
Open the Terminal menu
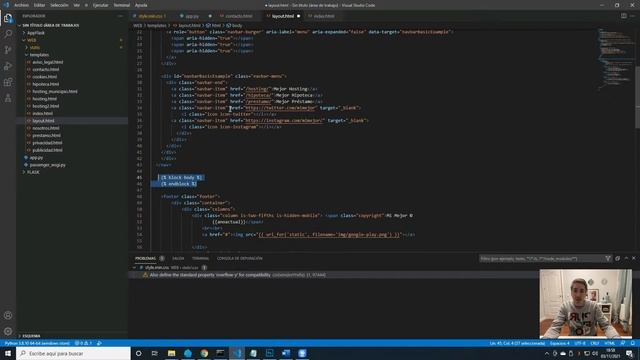(x=122, y=5)
